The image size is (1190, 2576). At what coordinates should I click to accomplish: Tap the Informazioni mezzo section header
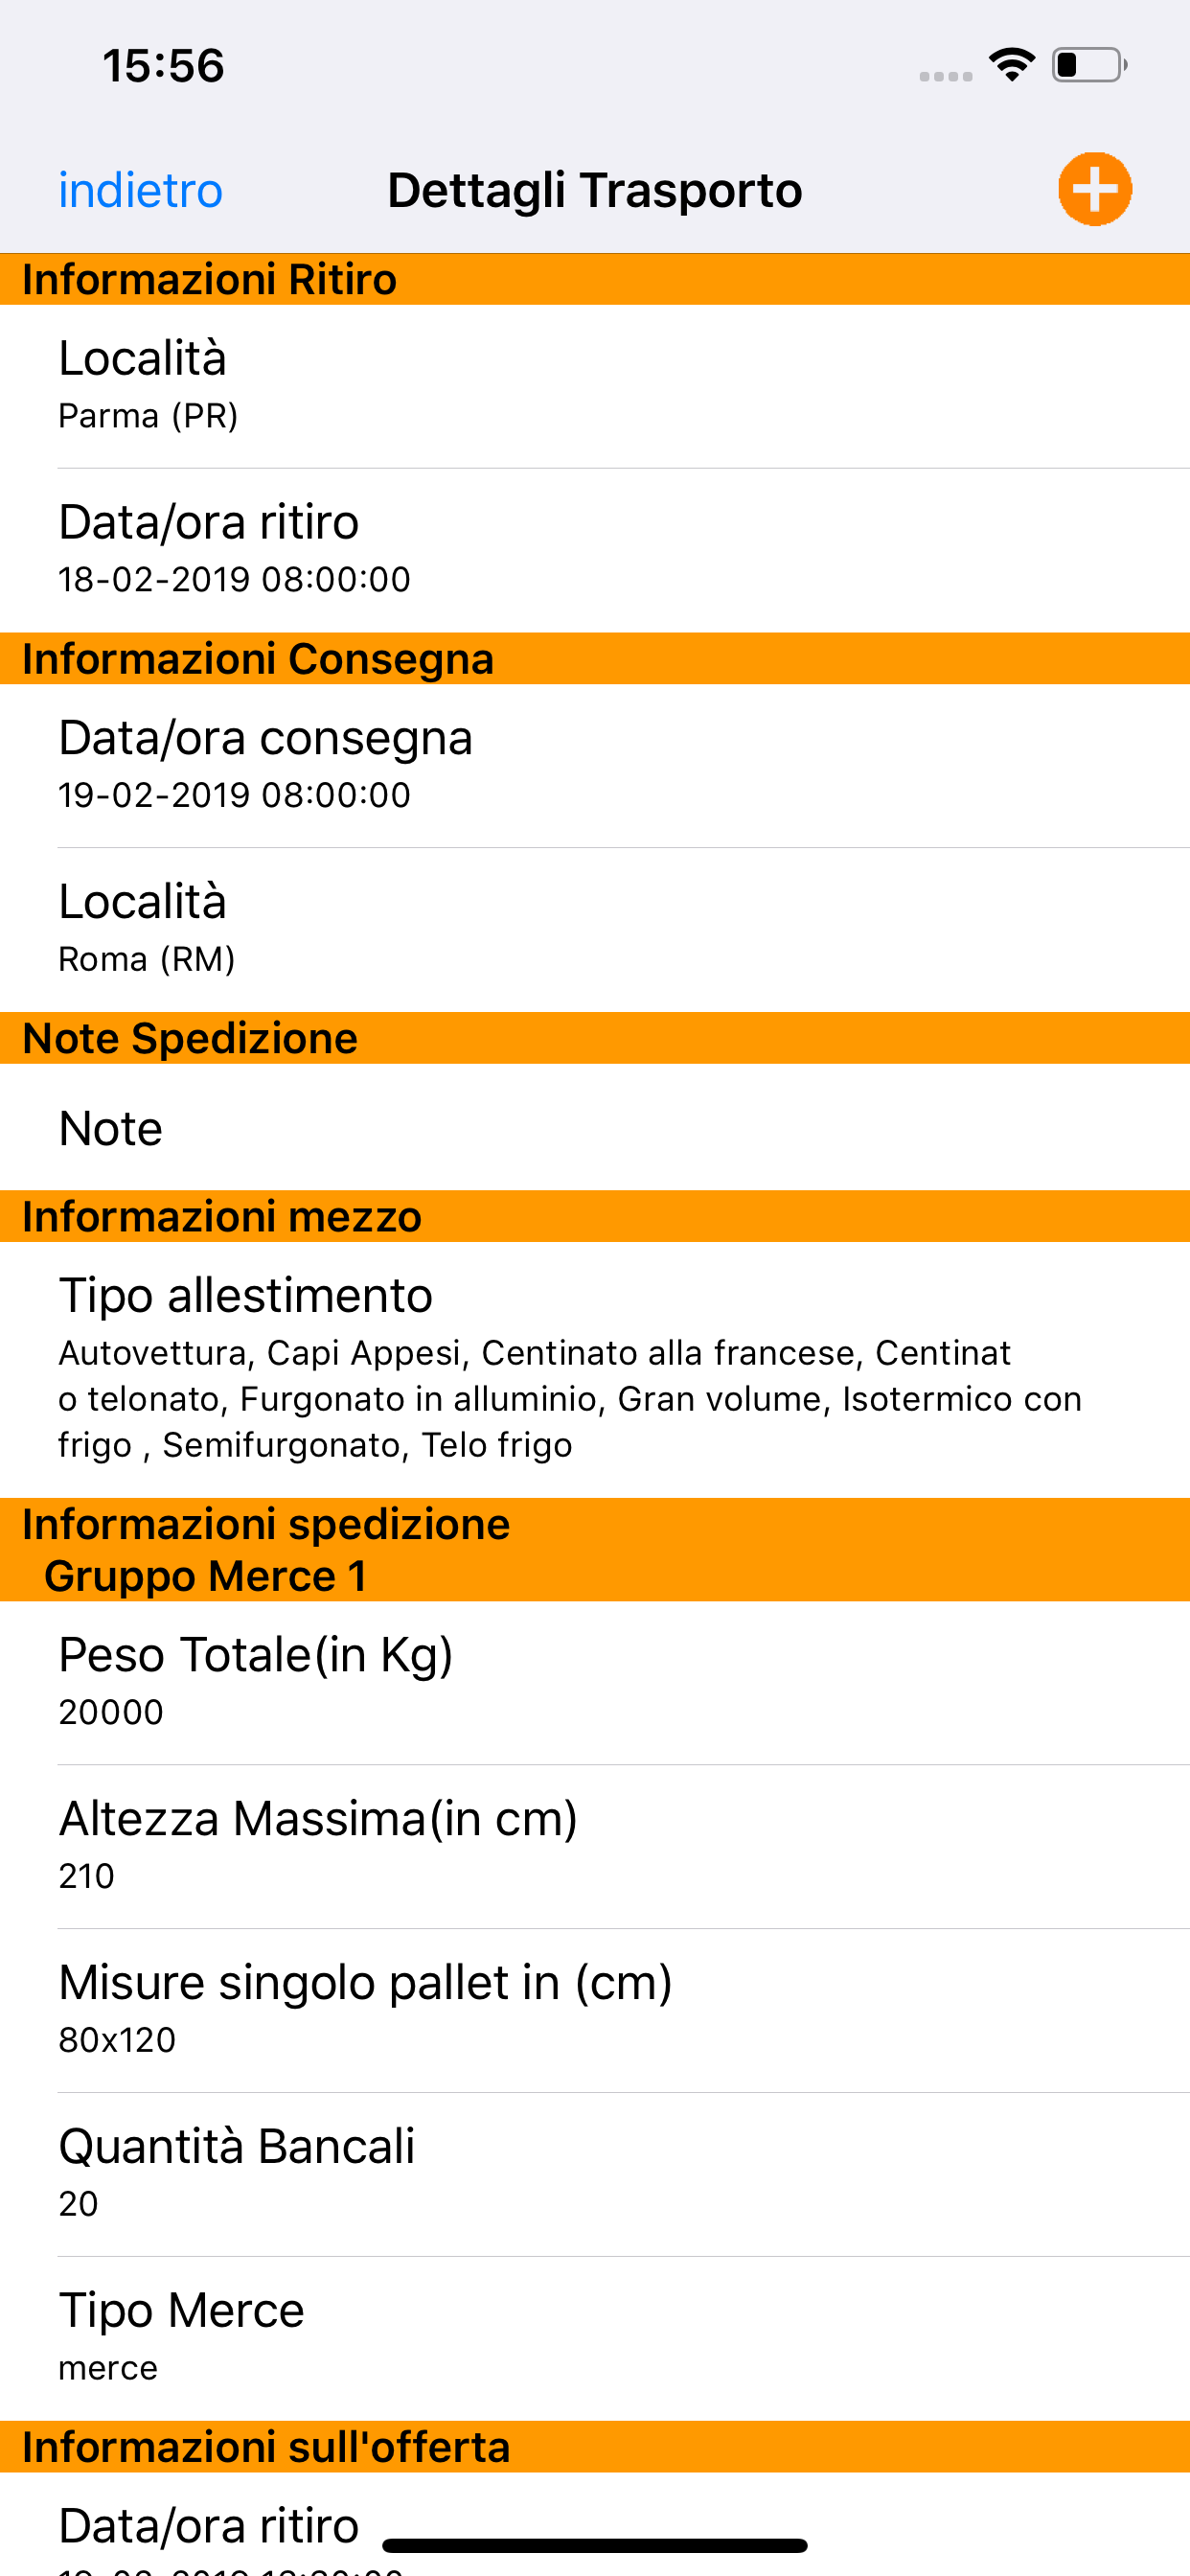[x=595, y=1217]
